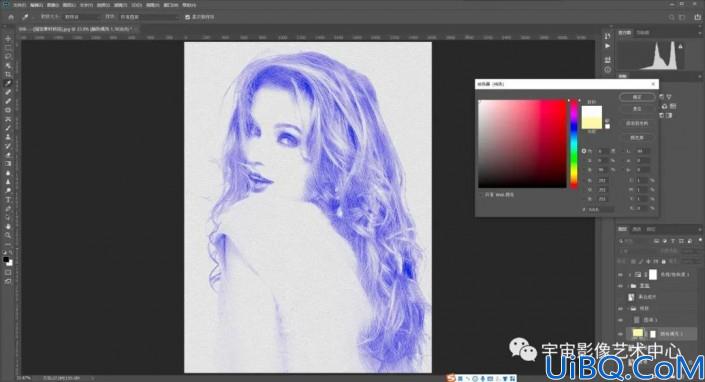Open the Window menu

pos(170,5)
